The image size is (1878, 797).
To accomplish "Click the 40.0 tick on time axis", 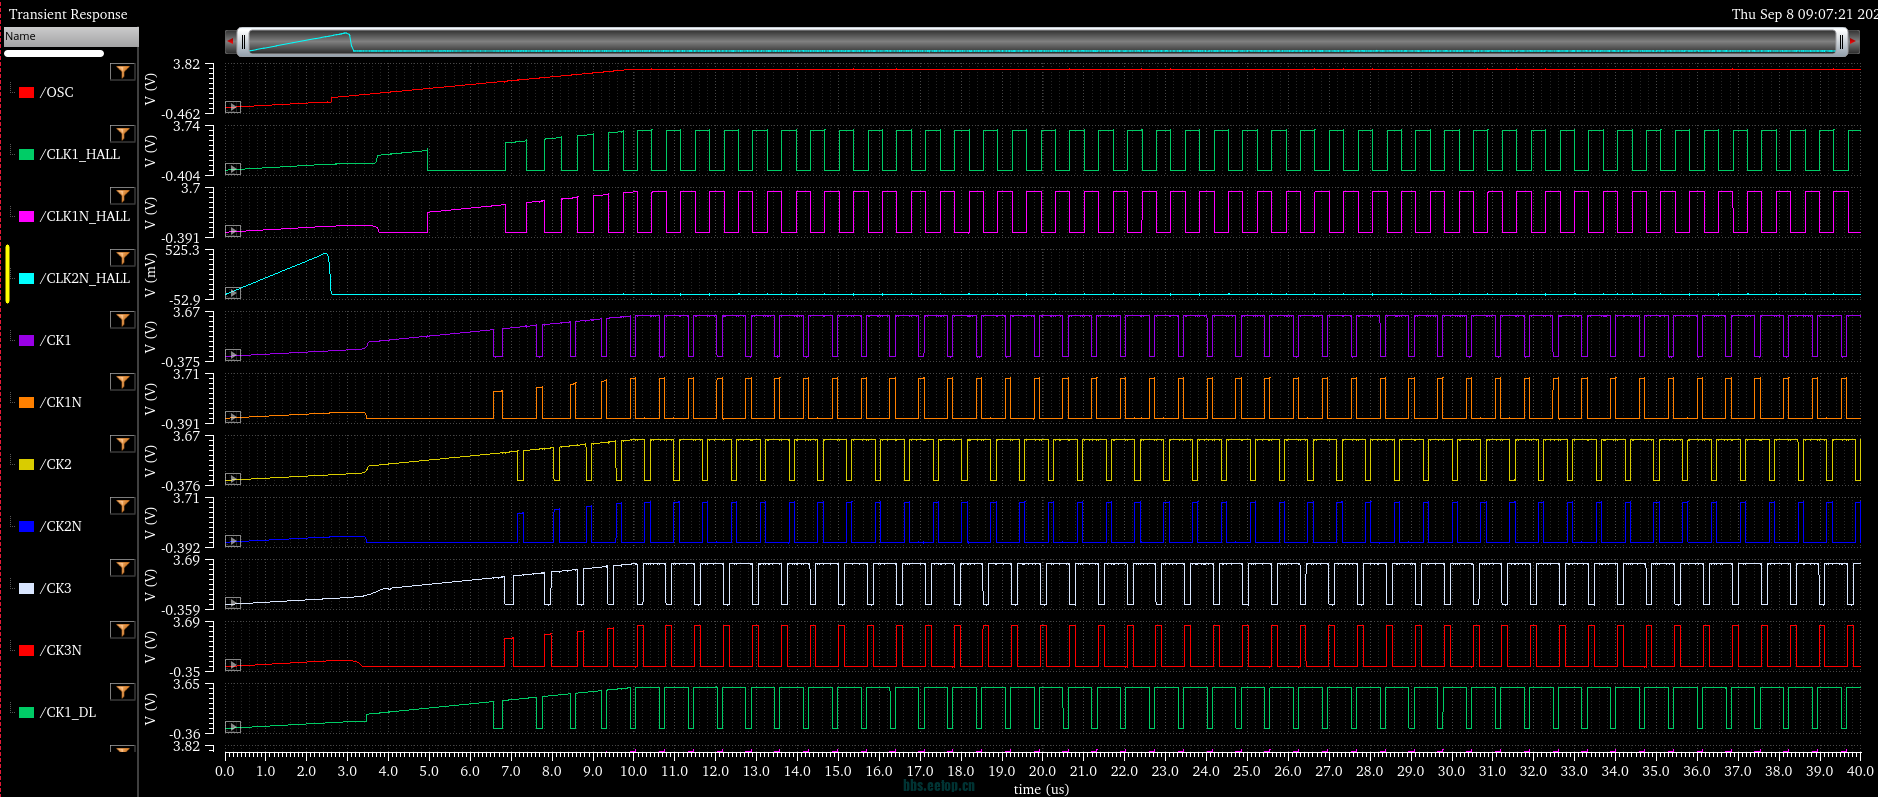I will [x=1860, y=771].
